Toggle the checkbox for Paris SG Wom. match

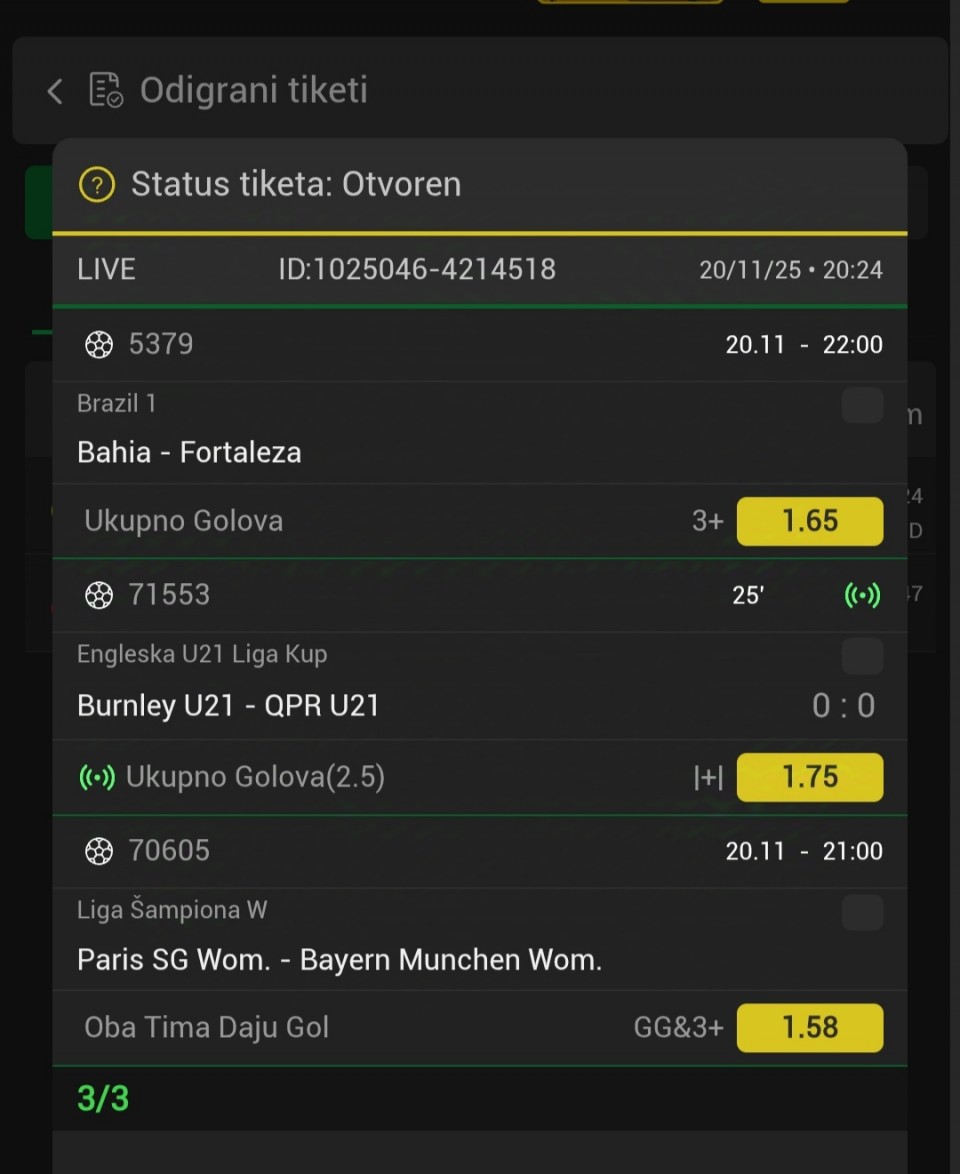862,913
